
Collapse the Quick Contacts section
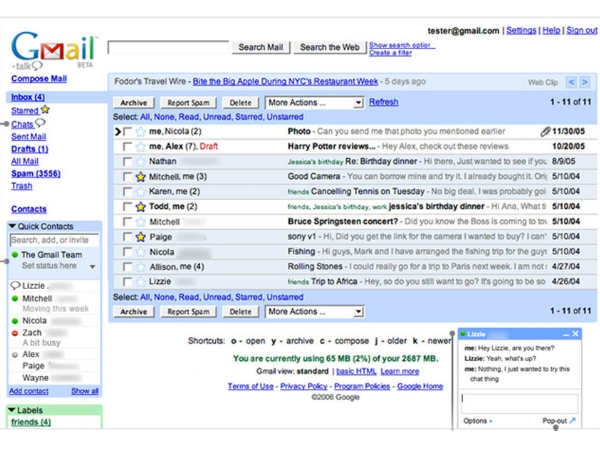pos(13,227)
